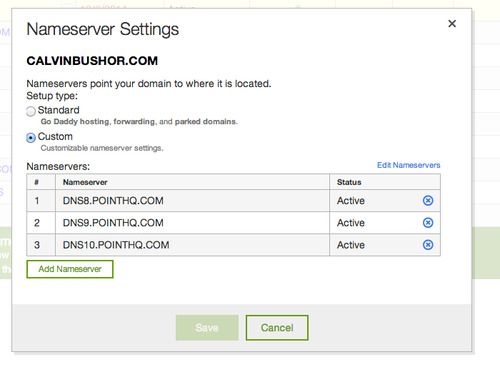Click the Standard option label text
Image resolution: width=500 pixels, height=372 pixels.
59,110
